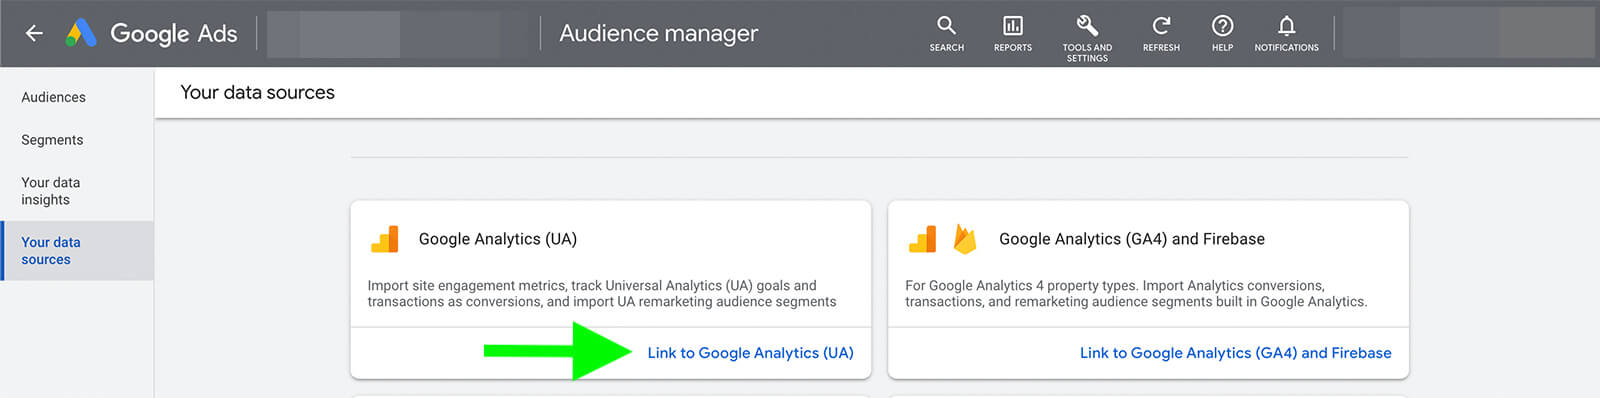
Task: Click the Your data sources page heading
Action: [x=257, y=92]
